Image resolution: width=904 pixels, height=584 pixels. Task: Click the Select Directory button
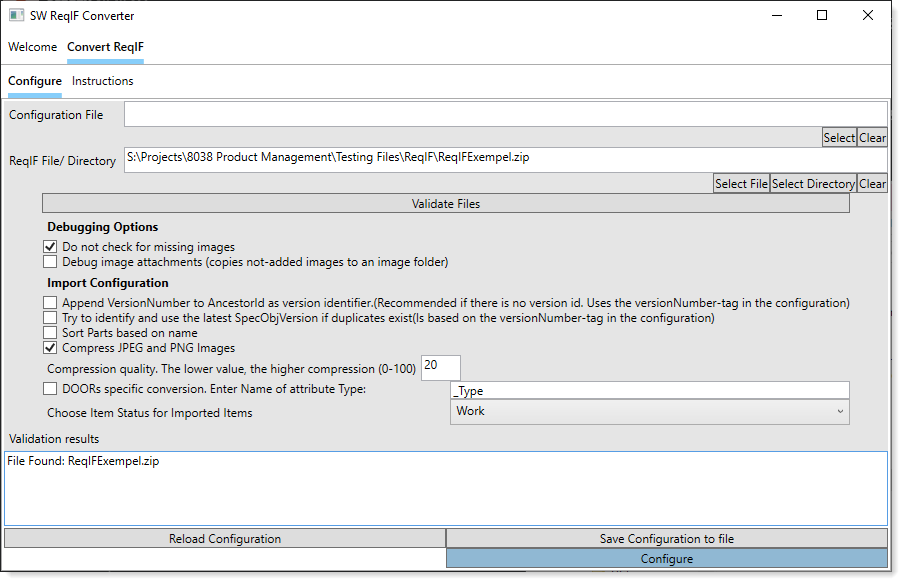(x=813, y=184)
